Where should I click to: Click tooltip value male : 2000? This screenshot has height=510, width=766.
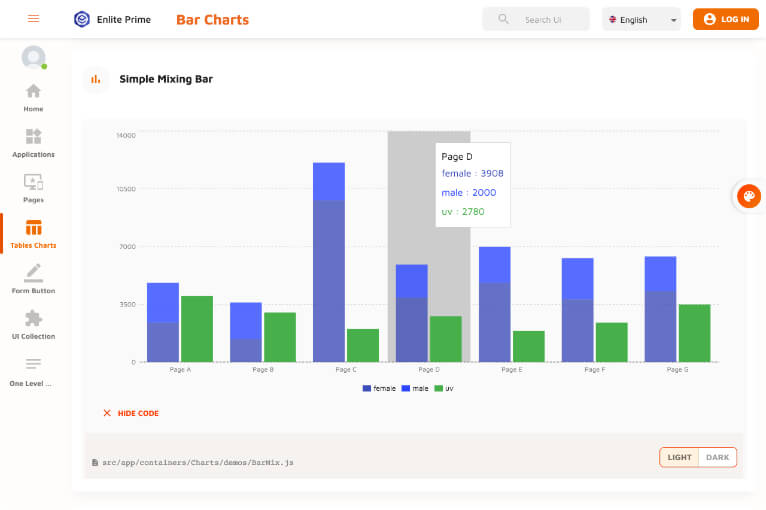(468, 192)
